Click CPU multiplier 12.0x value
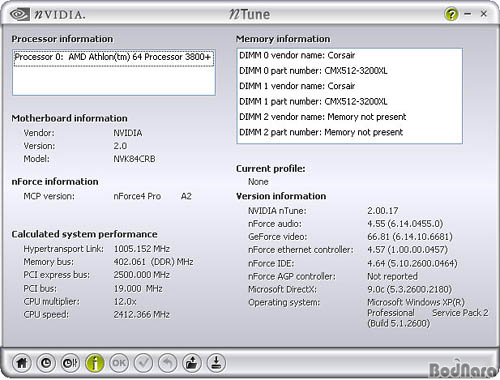This screenshot has width=500, height=380. (x=125, y=302)
